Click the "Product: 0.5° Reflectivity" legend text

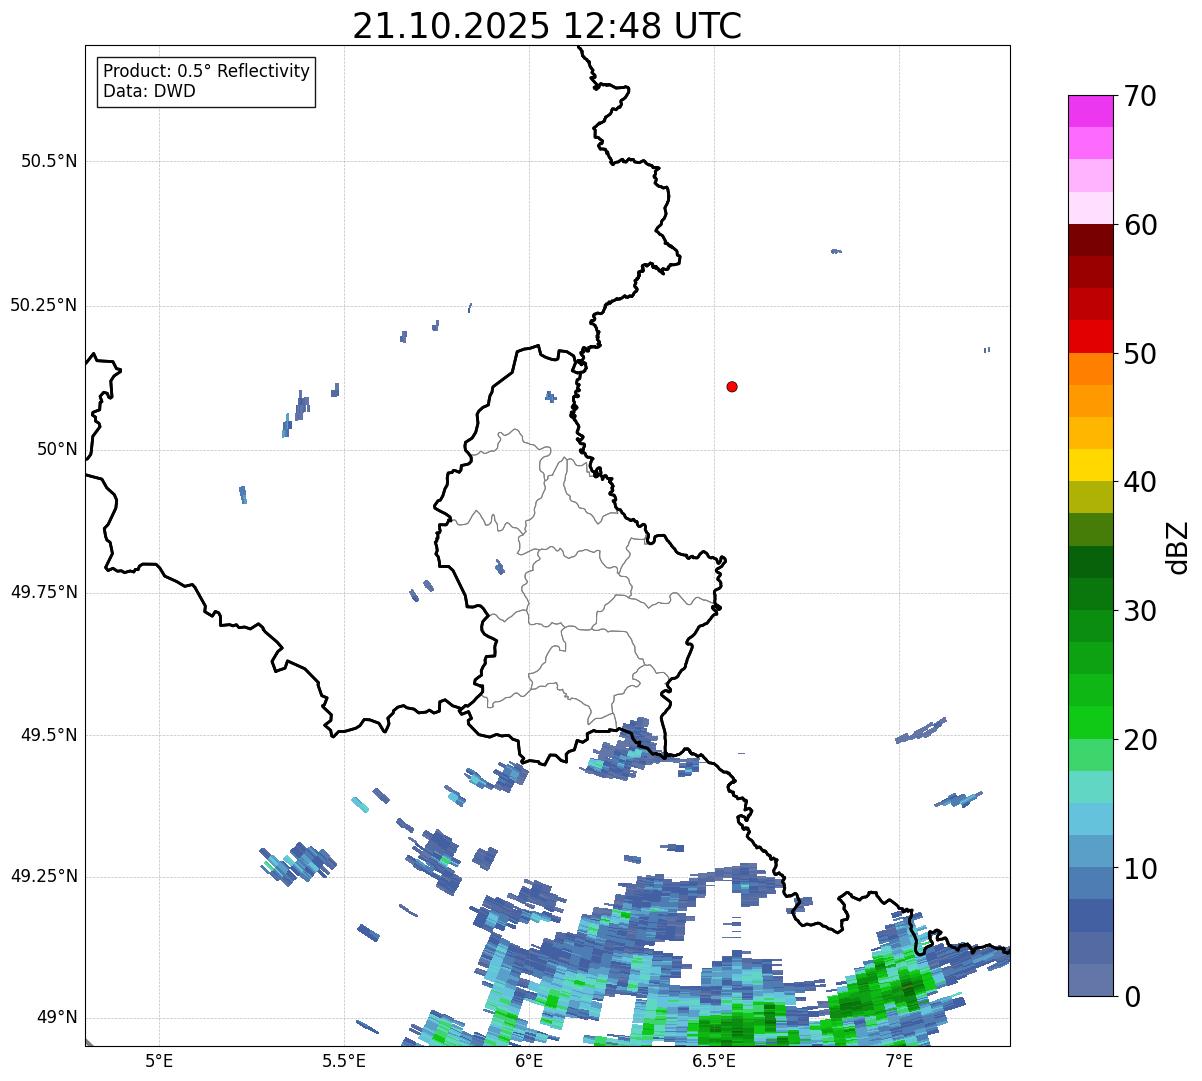coord(206,72)
